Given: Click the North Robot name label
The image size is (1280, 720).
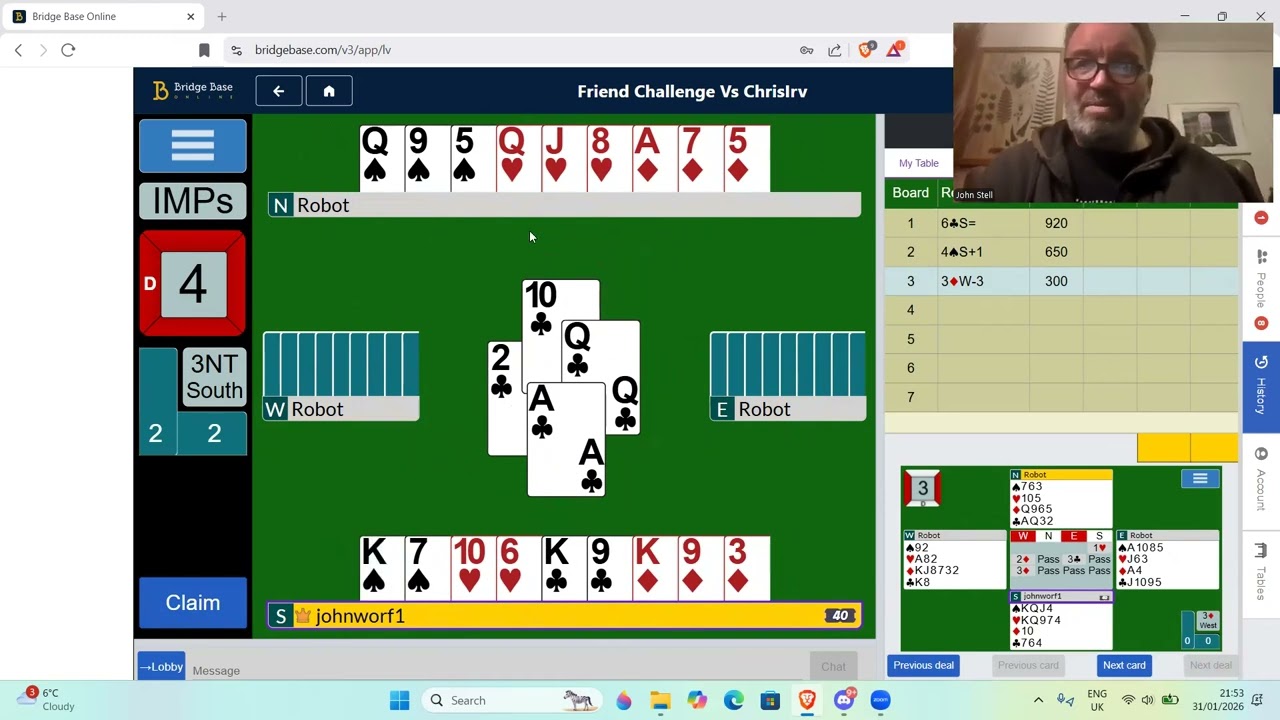Looking at the screenshot, I should tap(564, 205).
